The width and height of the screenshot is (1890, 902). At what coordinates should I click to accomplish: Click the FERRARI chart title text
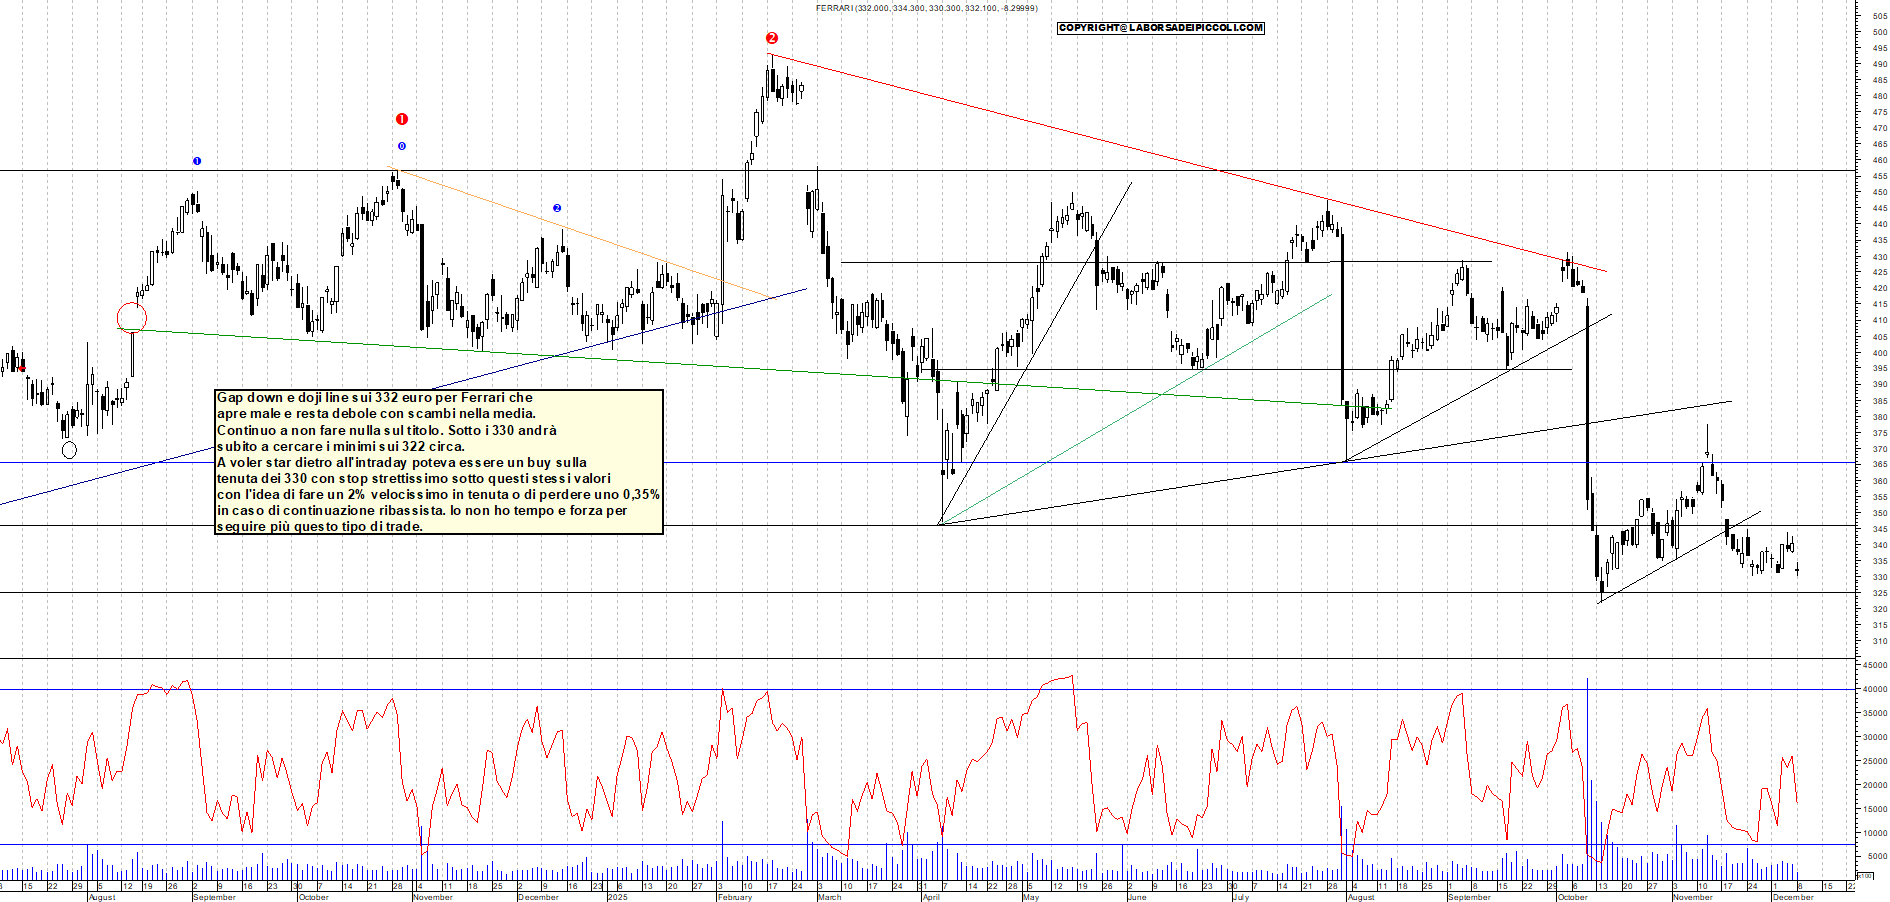click(926, 8)
